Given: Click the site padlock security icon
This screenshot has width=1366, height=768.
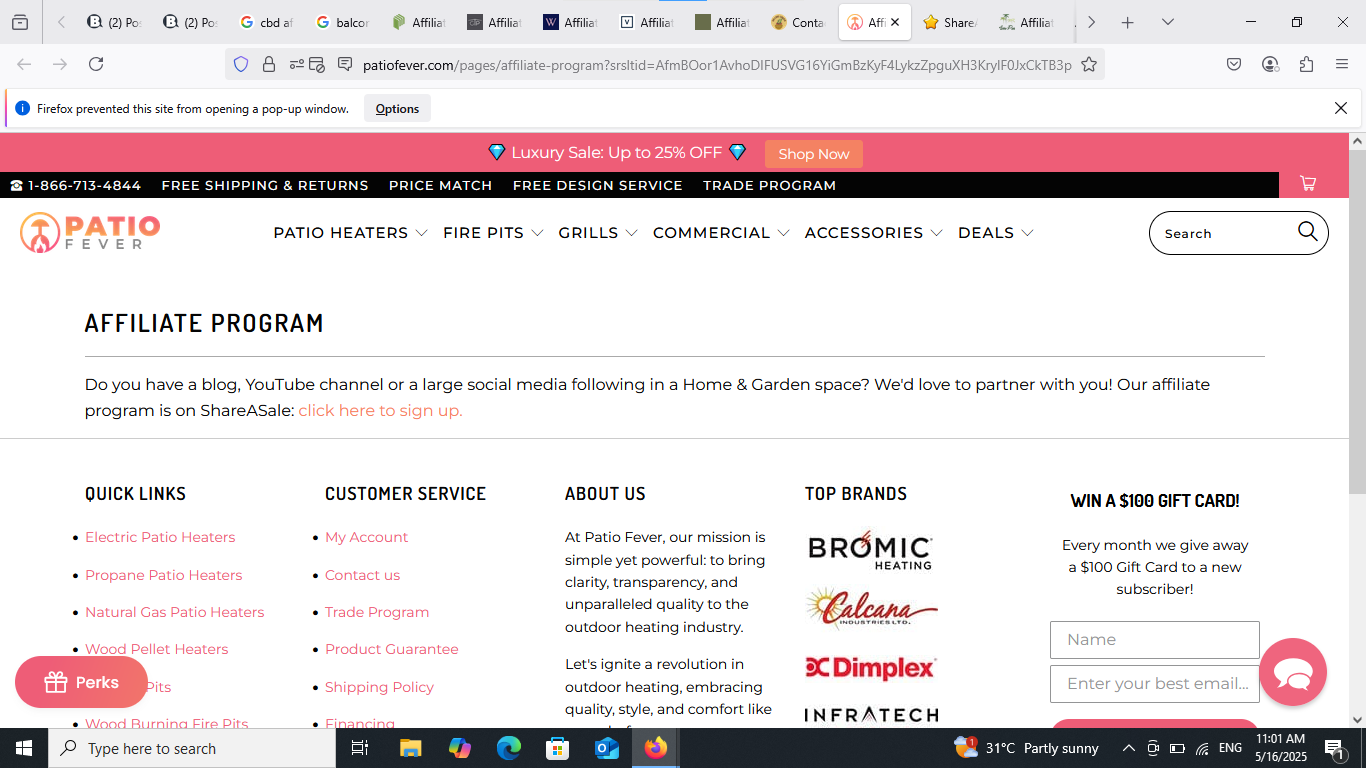Looking at the screenshot, I should [x=269, y=65].
